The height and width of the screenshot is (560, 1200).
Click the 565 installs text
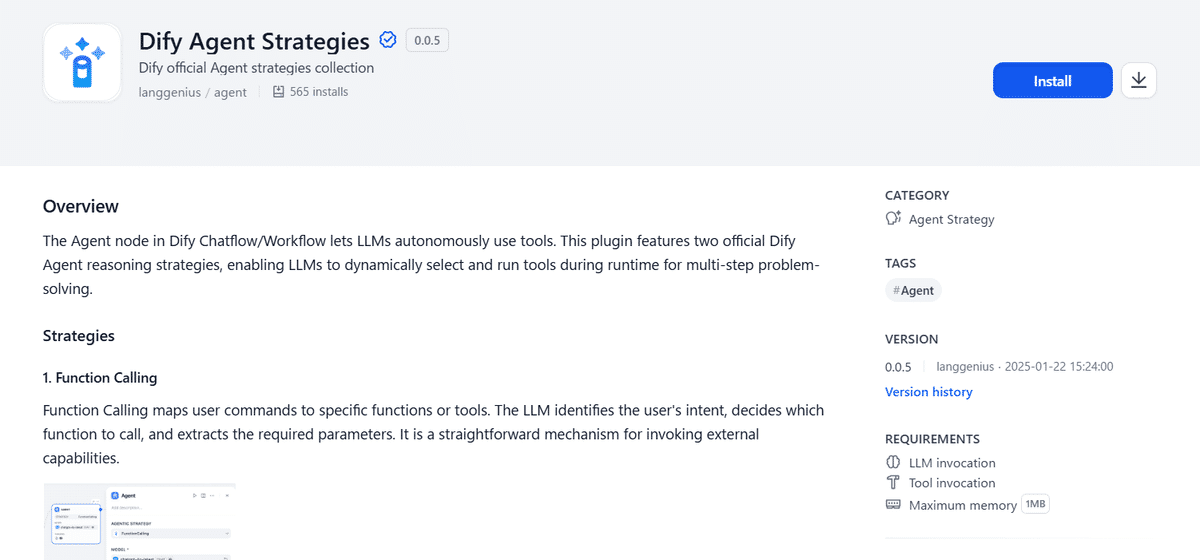[319, 92]
